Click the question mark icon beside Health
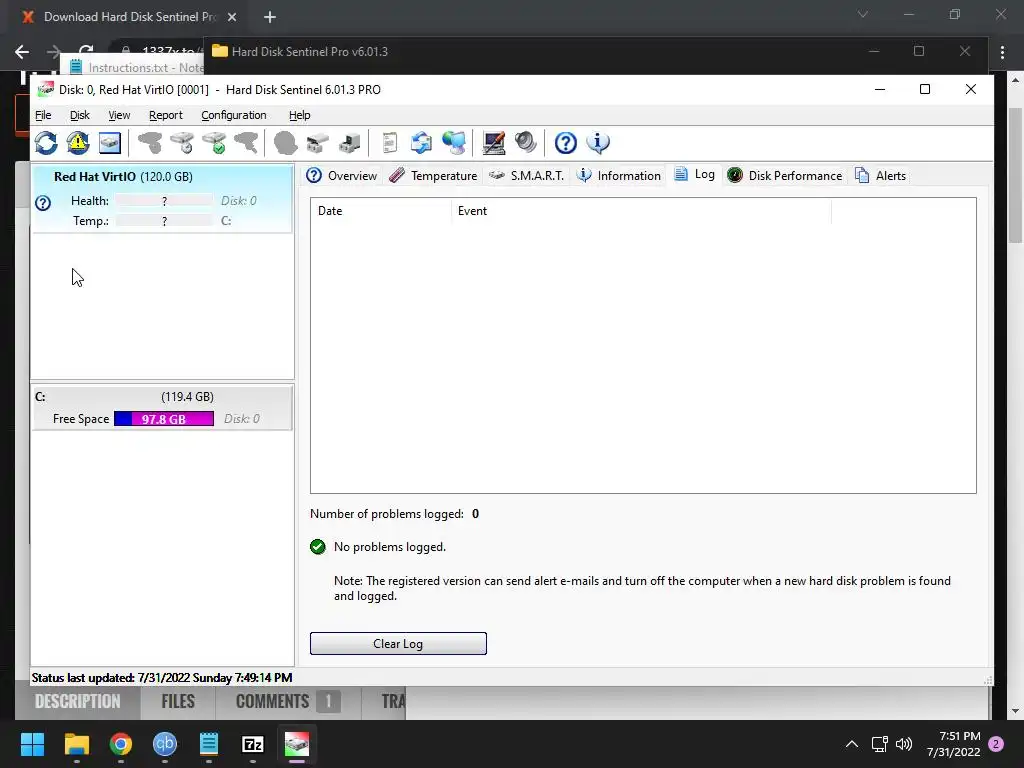This screenshot has height=768, width=1024. pos(43,203)
